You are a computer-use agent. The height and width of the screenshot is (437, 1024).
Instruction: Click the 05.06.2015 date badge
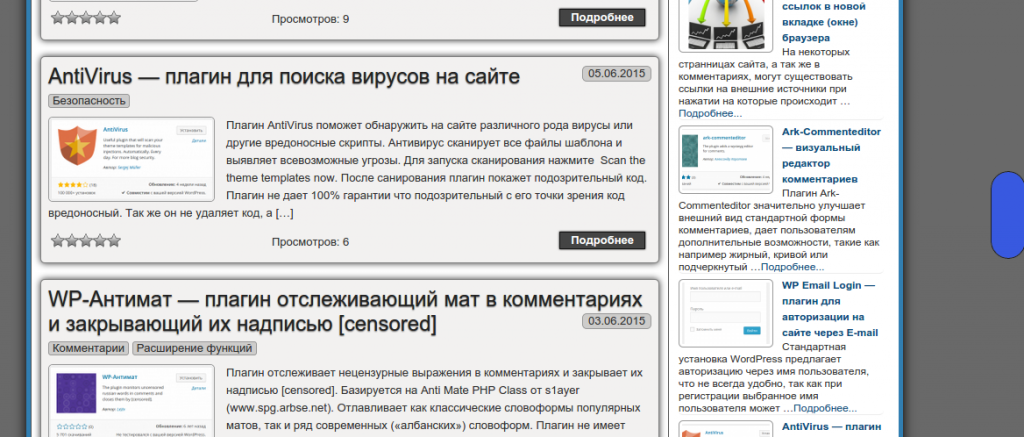616,73
